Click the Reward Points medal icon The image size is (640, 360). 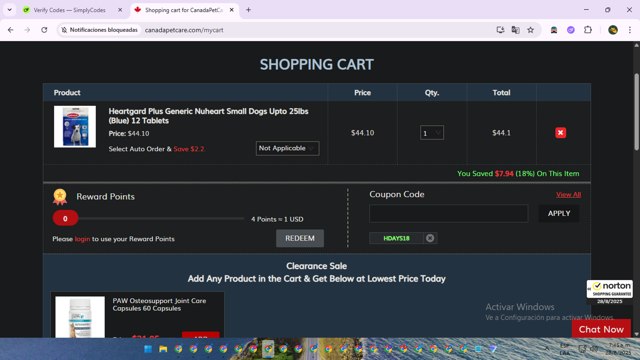pyautogui.click(x=60, y=196)
